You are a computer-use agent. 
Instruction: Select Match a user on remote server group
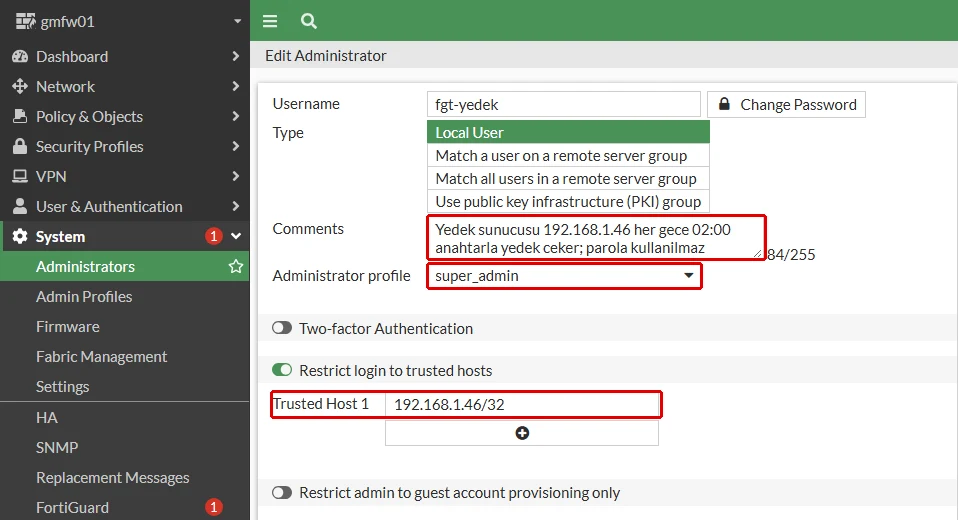pos(568,156)
